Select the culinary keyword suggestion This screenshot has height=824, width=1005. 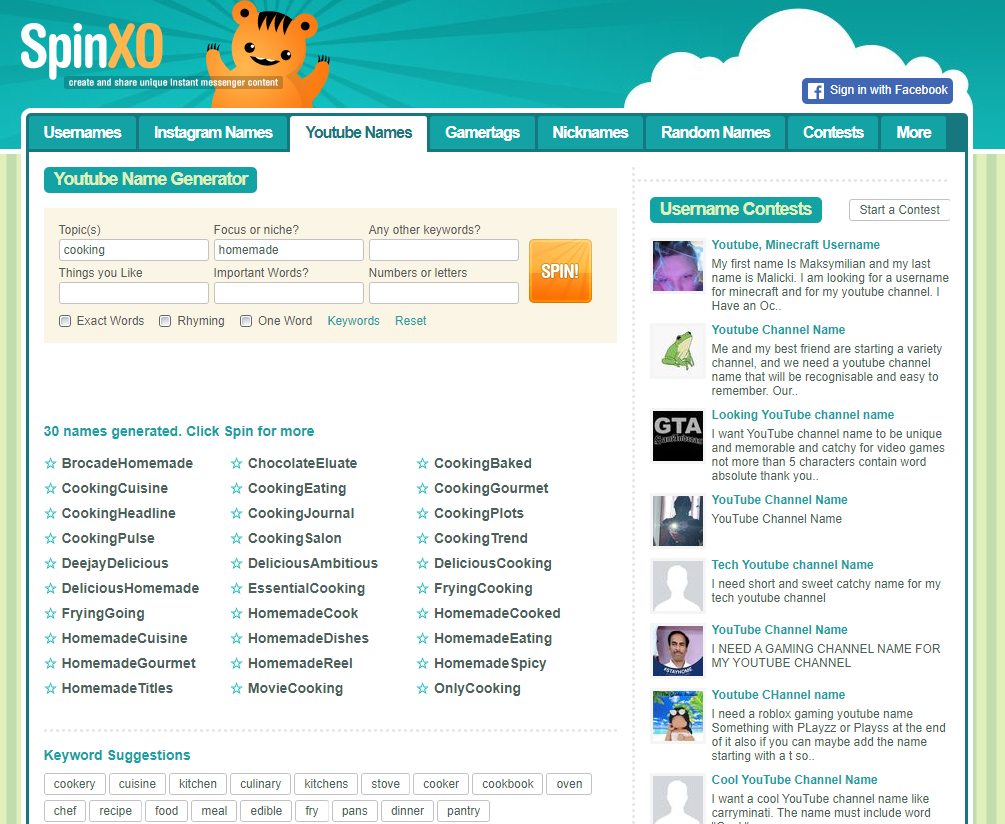(x=260, y=784)
